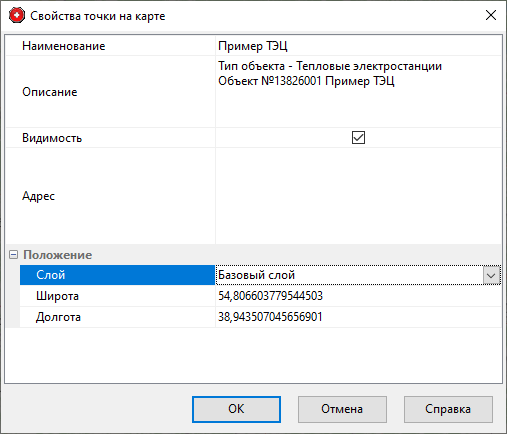Open the Слой dropdown arrow

pos(491,275)
